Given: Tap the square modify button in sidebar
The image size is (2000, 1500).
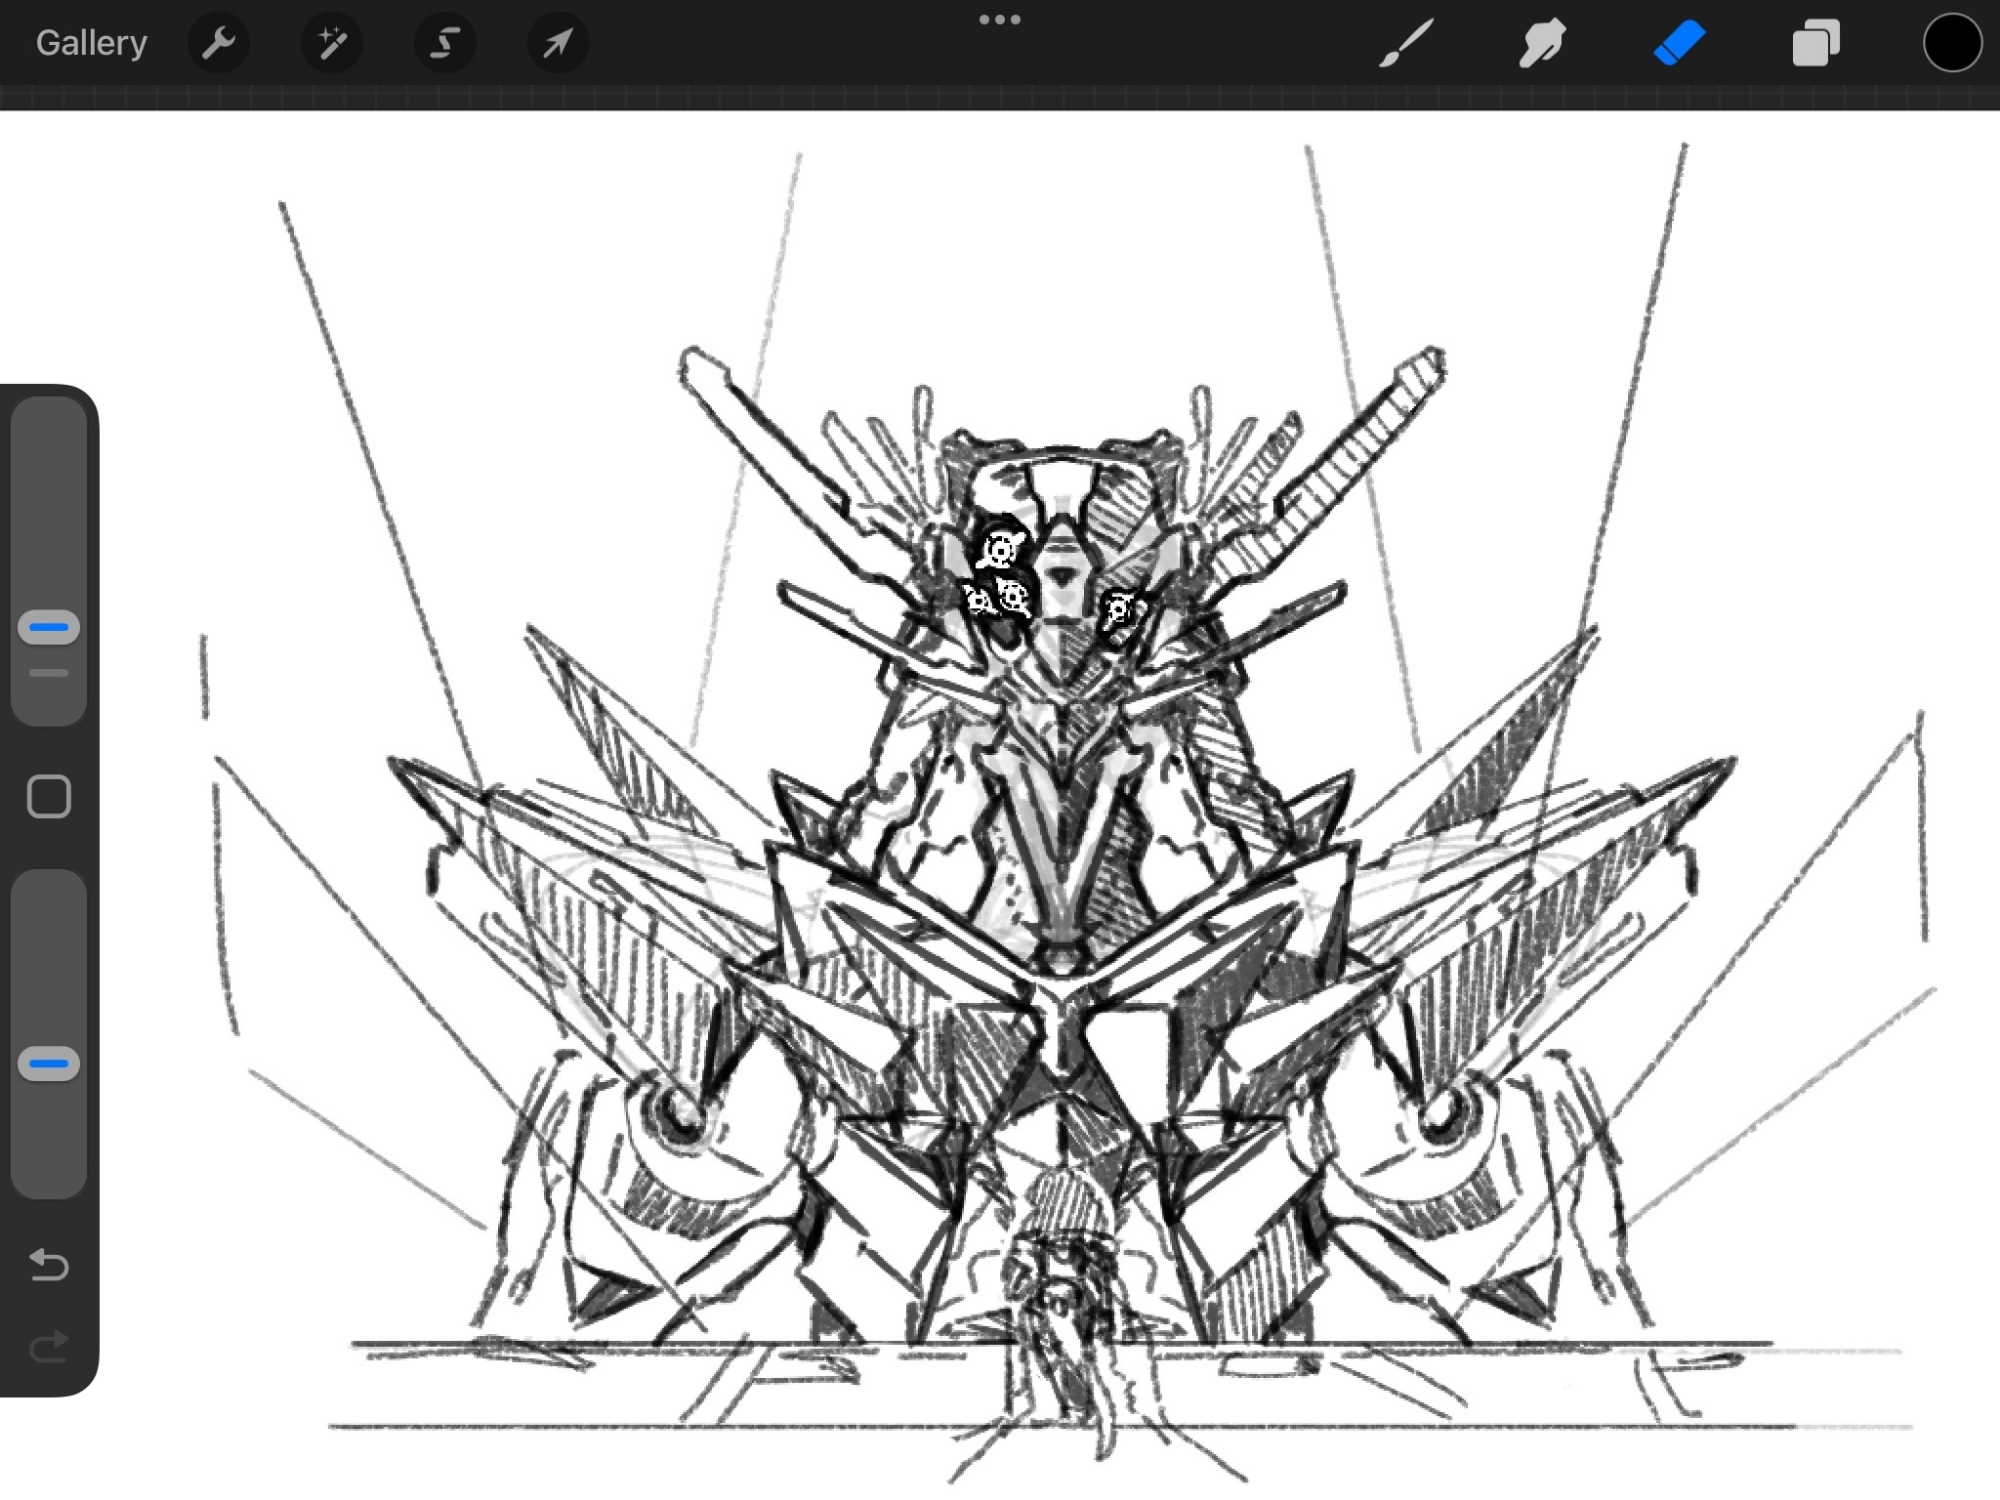Looking at the screenshot, I should [x=48, y=797].
